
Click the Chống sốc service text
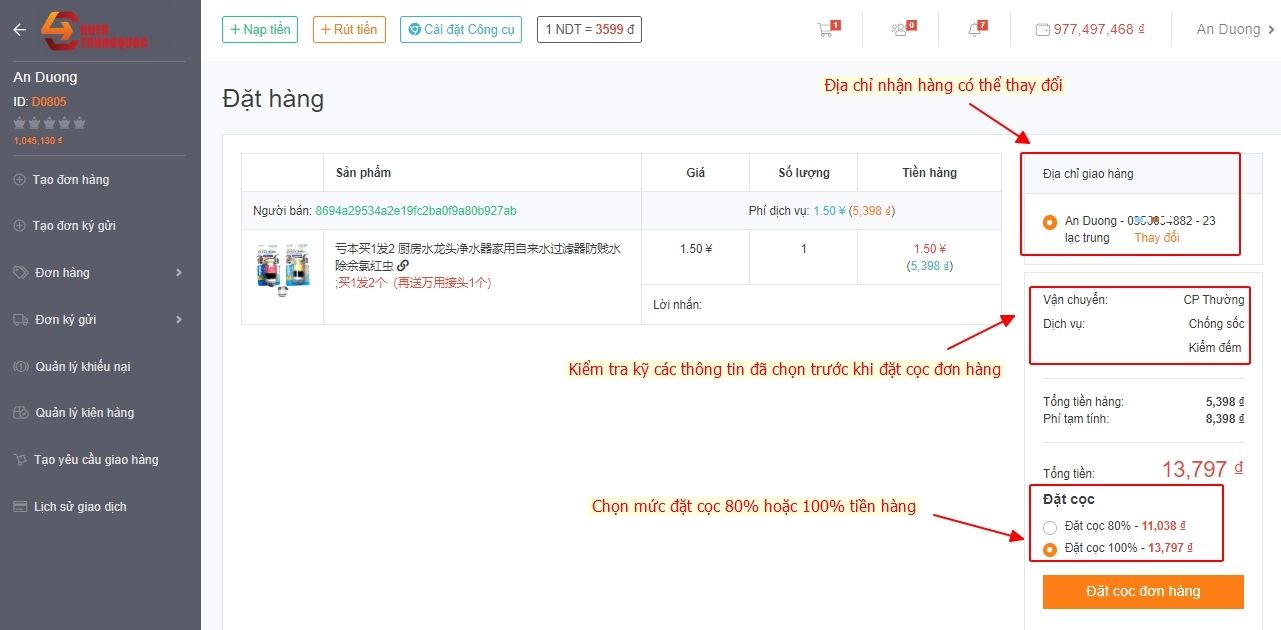(1217, 324)
